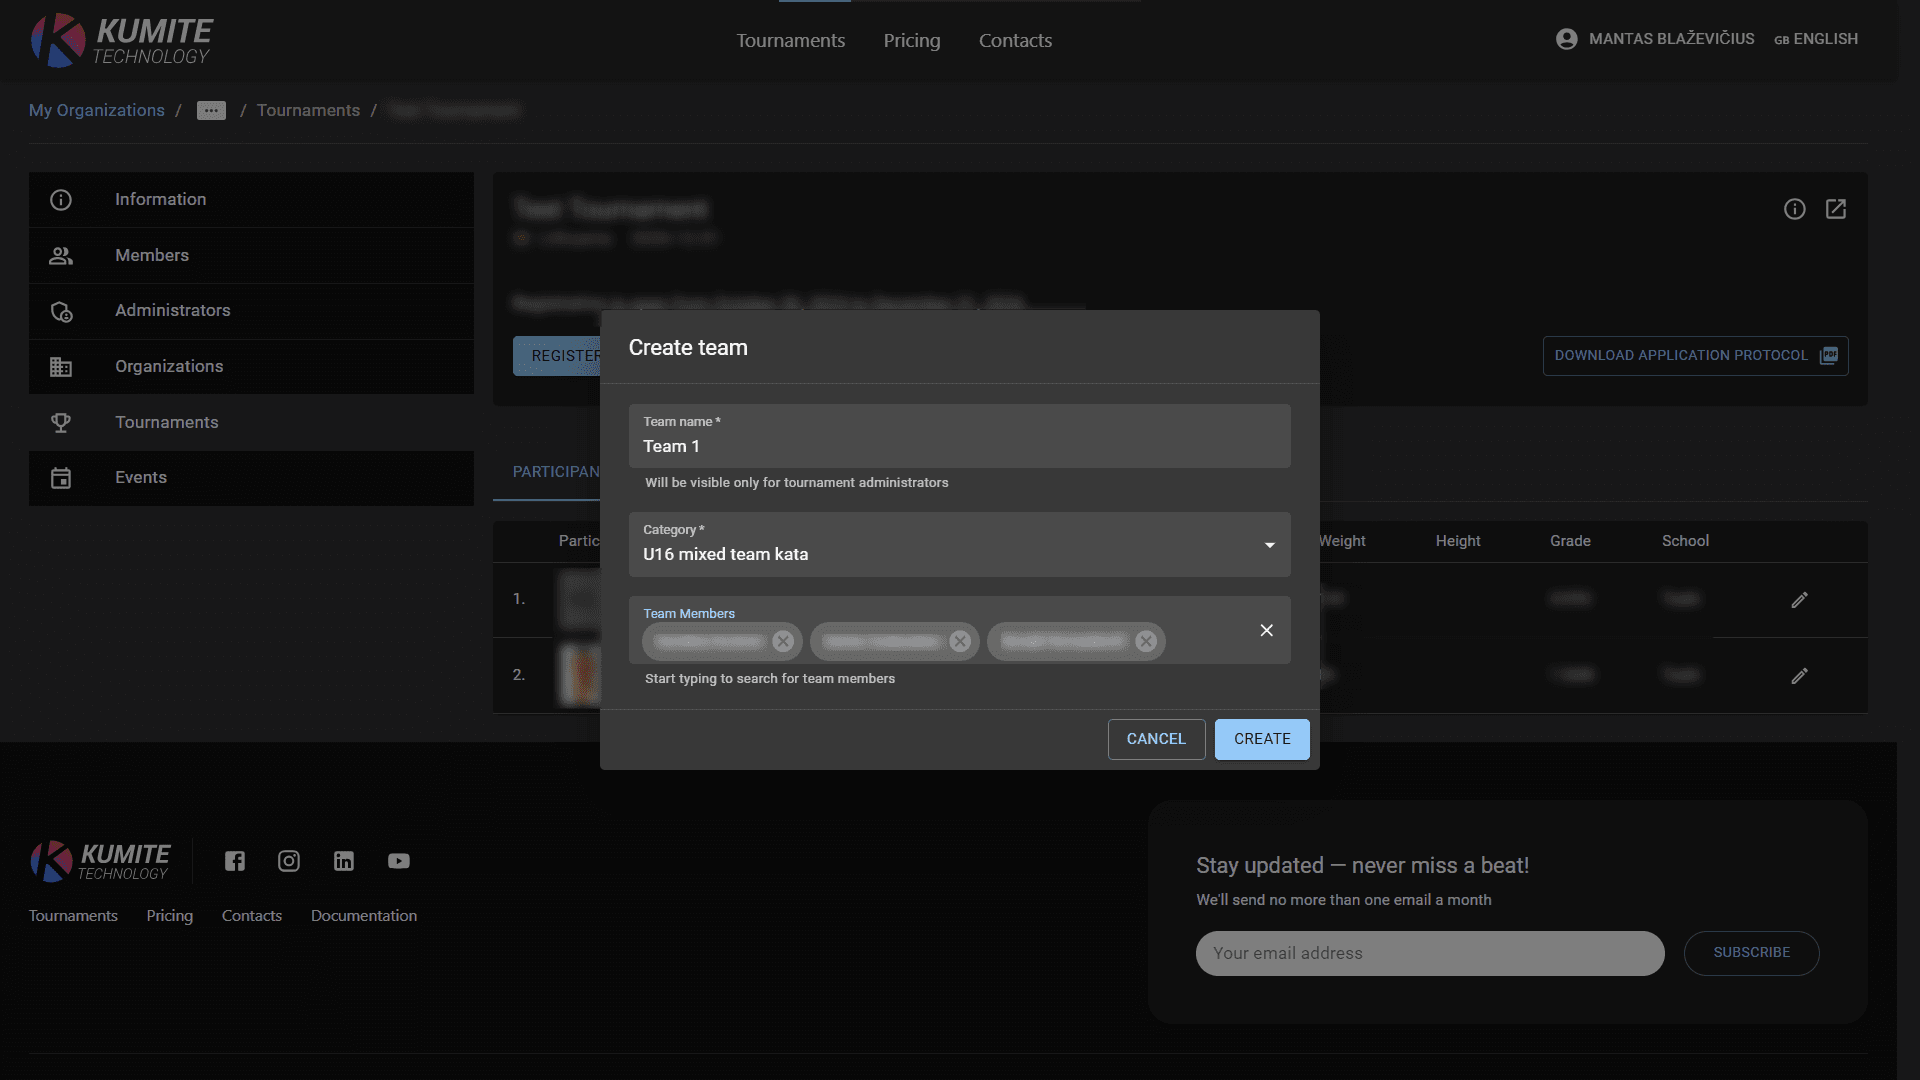Open the Category dropdown in Create team dialog
The height and width of the screenshot is (1080, 1920).
click(x=1269, y=545)
